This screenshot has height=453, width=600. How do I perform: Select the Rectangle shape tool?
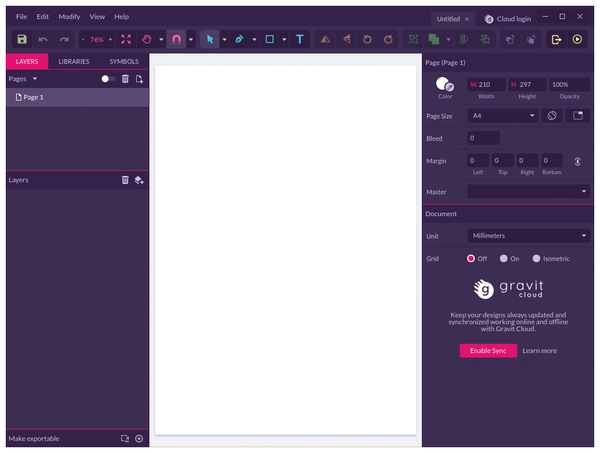[x=270, y=39]
